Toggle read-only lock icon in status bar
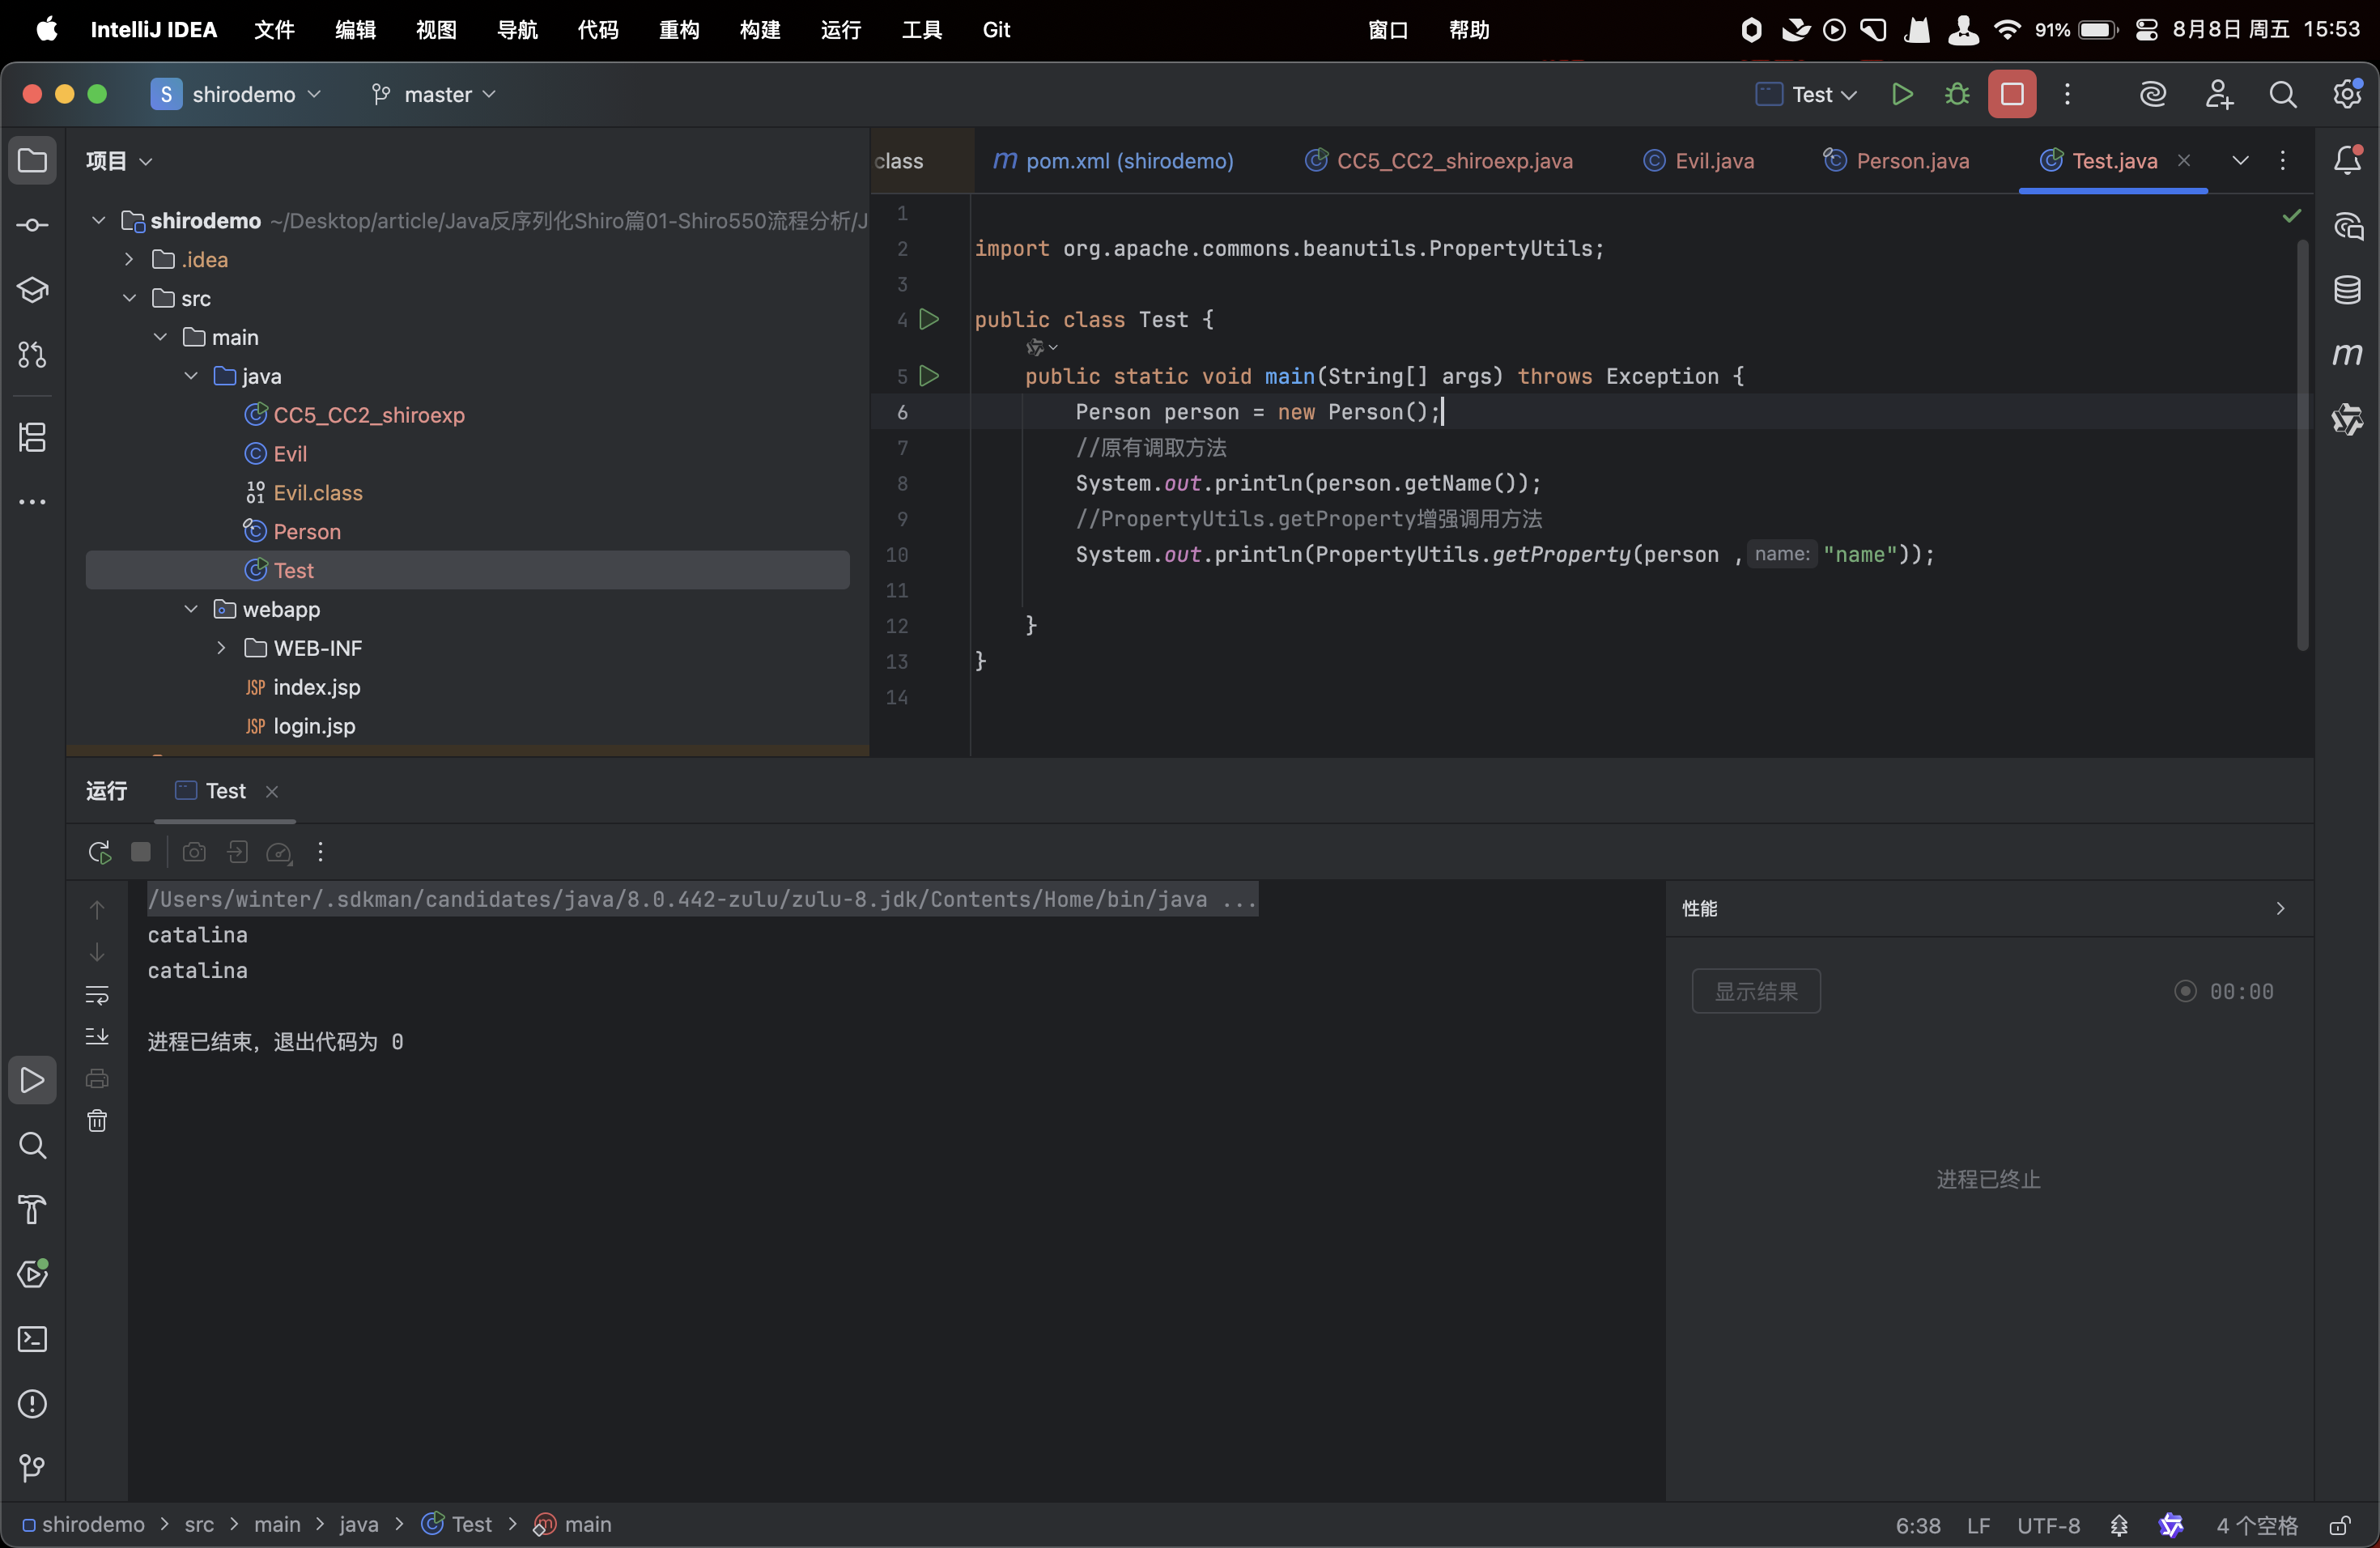The width and height of the screenshot is (2380, 1548). 2339,1525
